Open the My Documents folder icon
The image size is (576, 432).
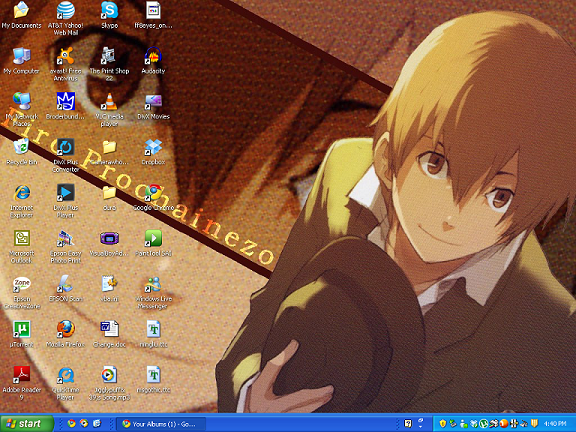pyautogui.click(x=21, y=10)
